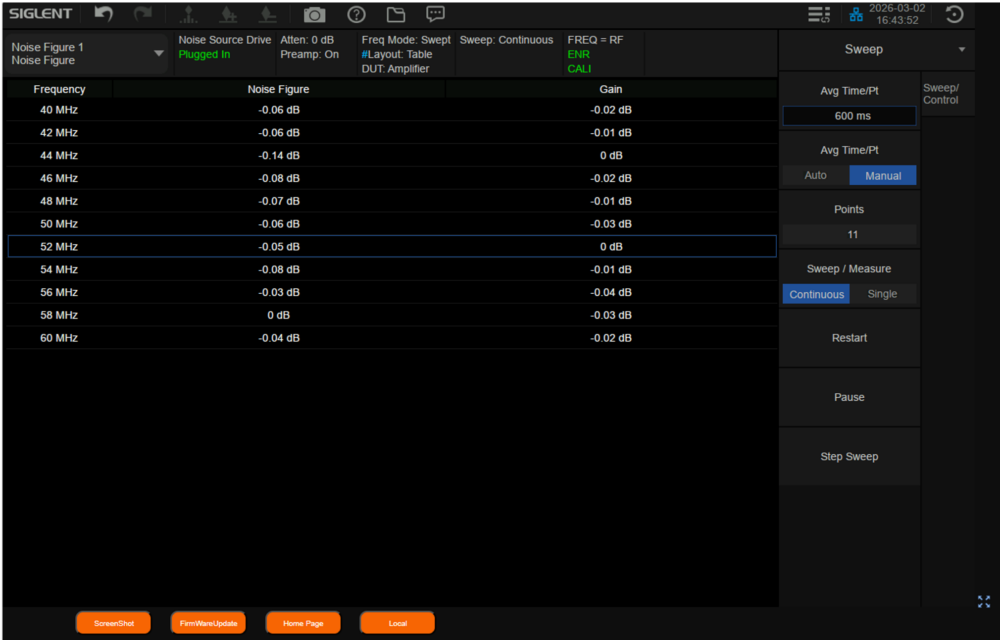Select the 52 MHz table row
This screenshot has width=1000, height=640.
391,246
